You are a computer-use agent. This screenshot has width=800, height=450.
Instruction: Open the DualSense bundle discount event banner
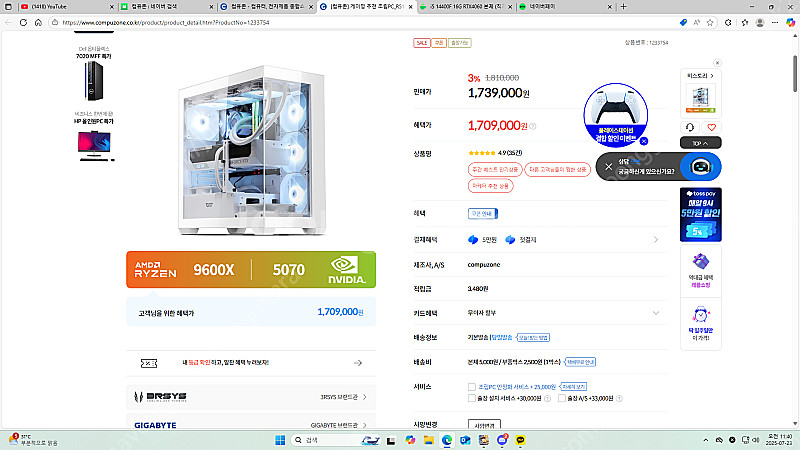615,113
